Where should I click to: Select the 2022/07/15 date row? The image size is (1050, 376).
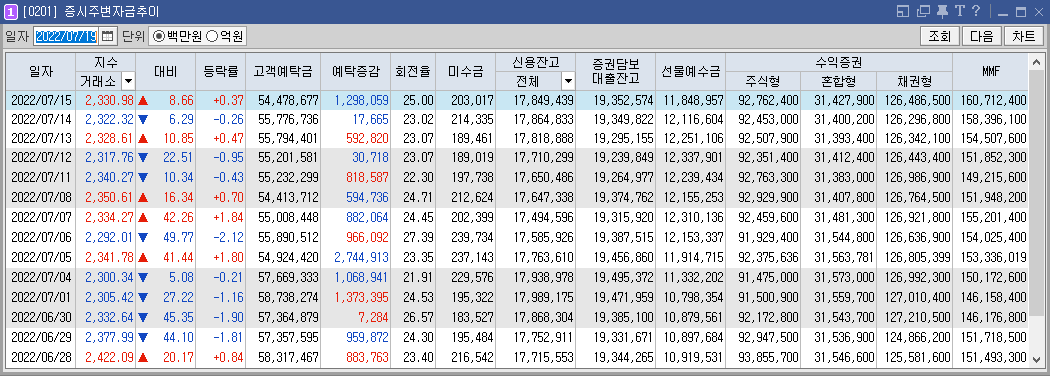pyautogui.click(x=518, y=101)
